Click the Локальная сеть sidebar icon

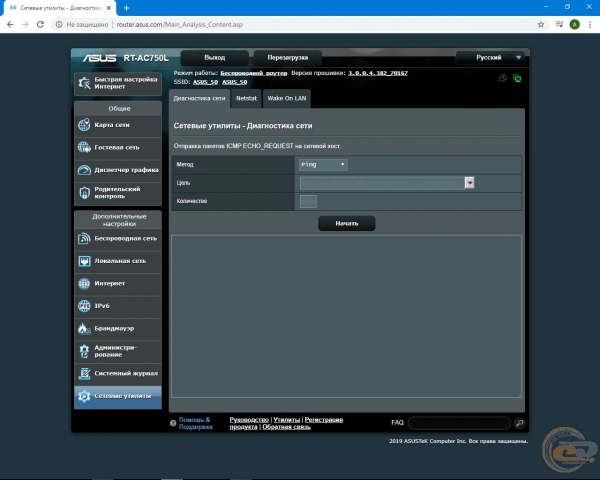point(85,261)
